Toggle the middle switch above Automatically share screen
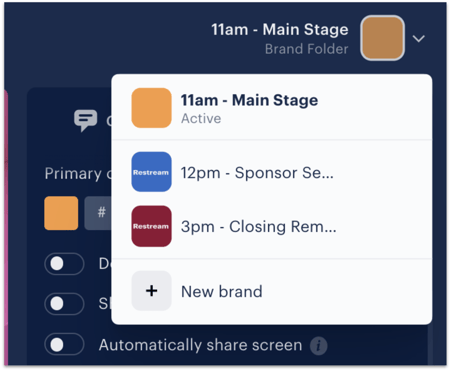 pos(64,304)
